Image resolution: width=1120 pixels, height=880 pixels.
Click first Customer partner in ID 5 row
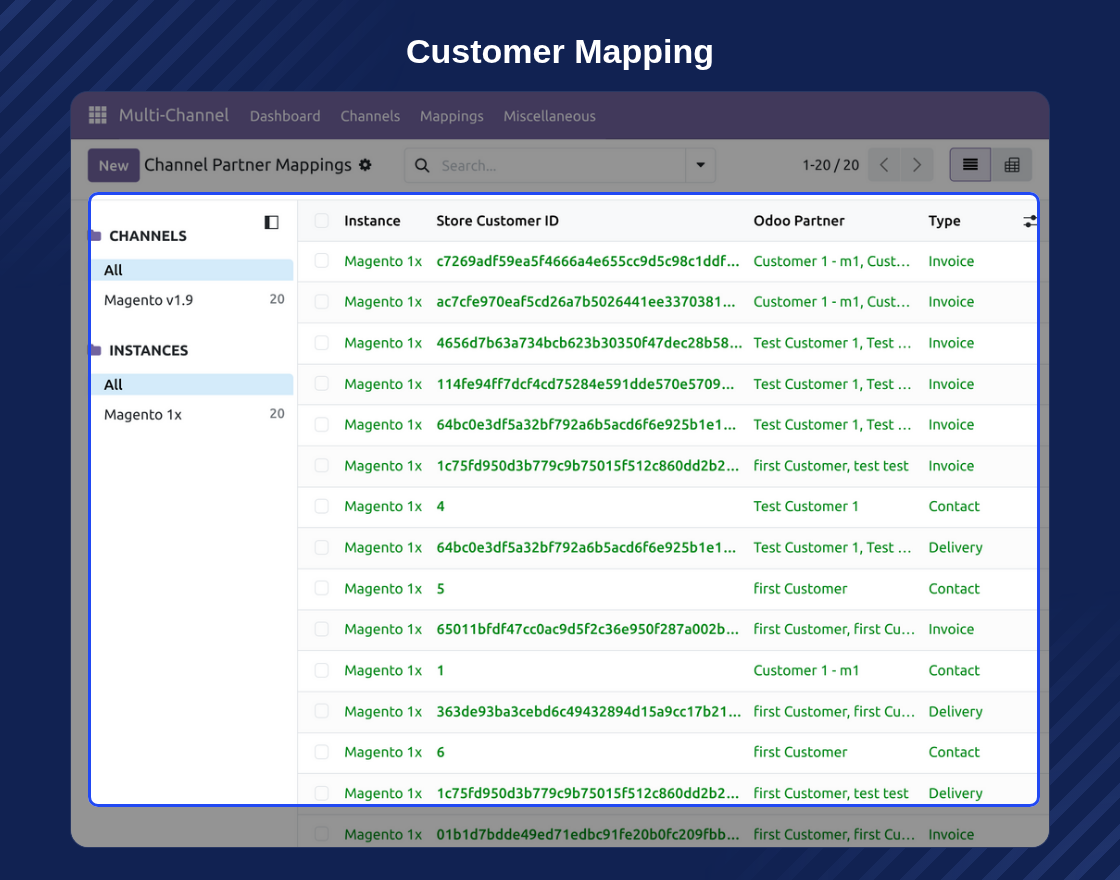(x=800, y=589)
